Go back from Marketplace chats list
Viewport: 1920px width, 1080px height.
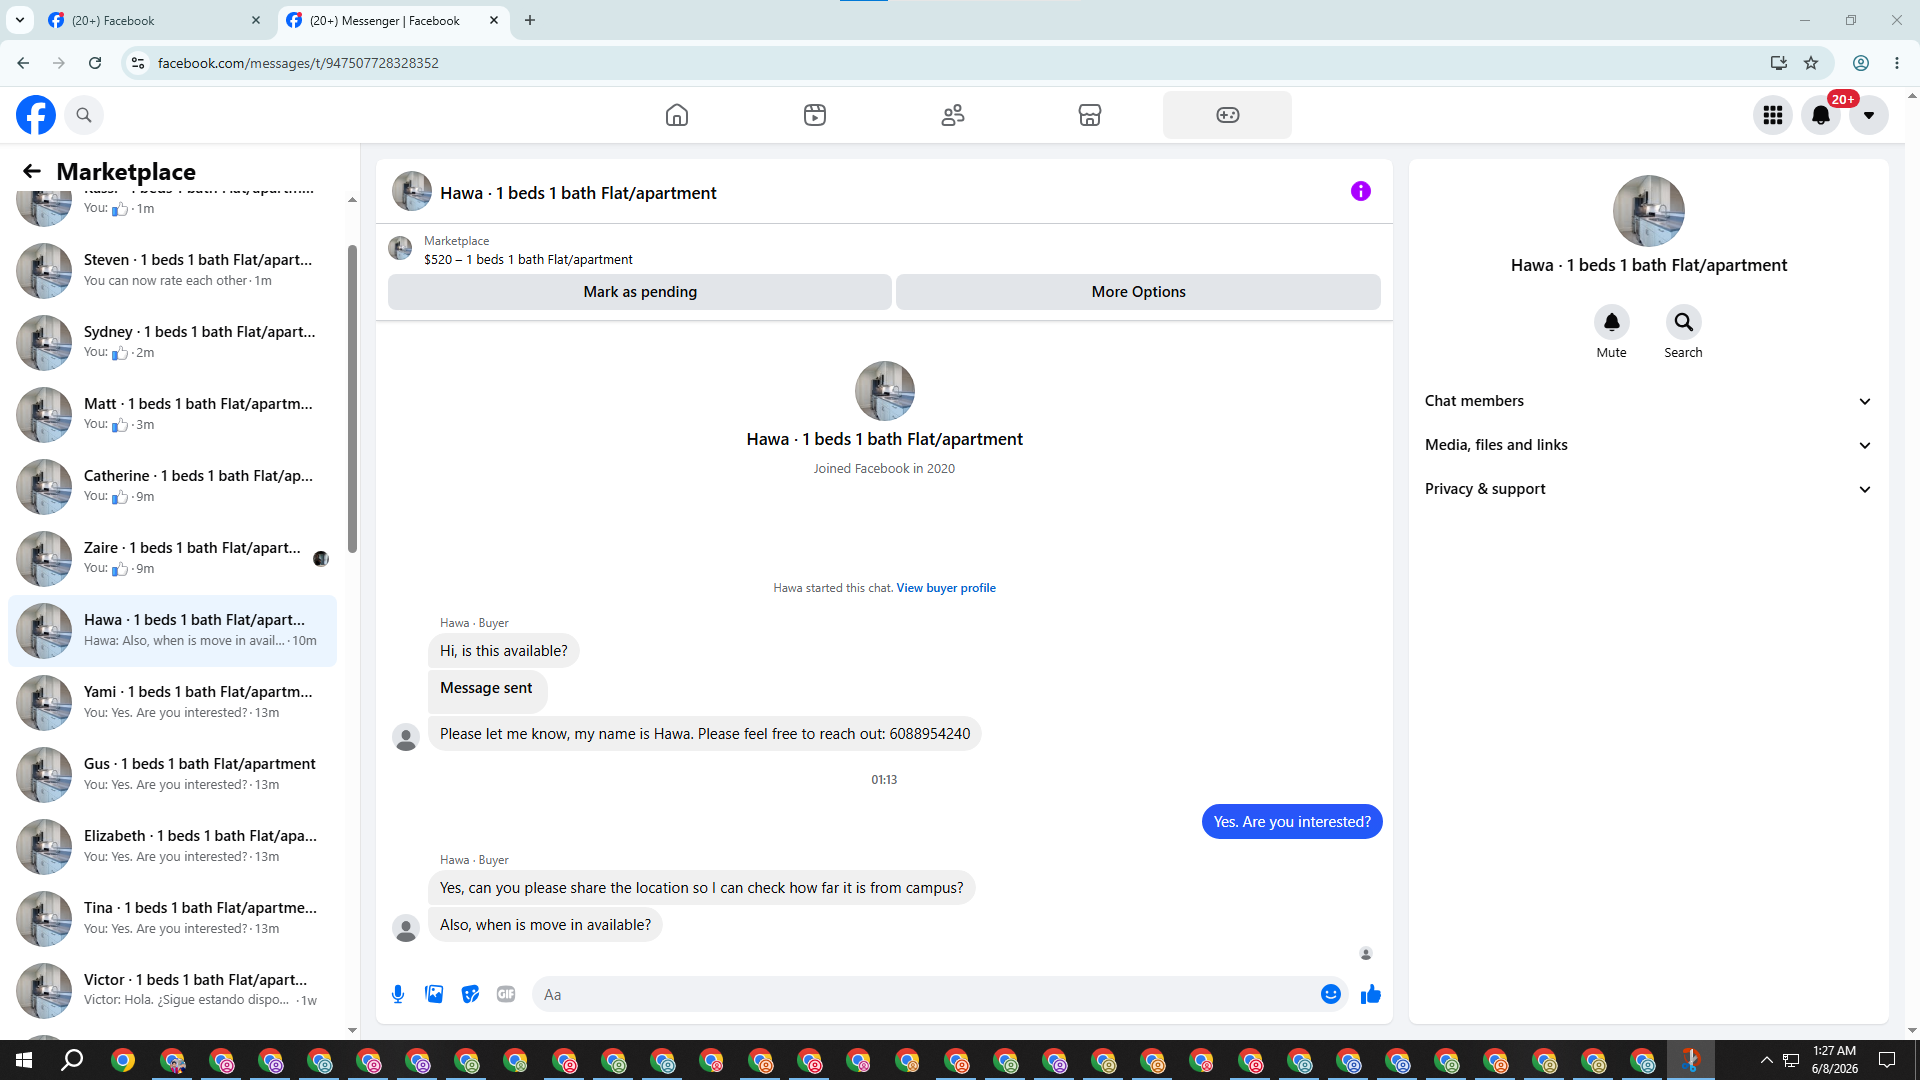coord(32,171)
